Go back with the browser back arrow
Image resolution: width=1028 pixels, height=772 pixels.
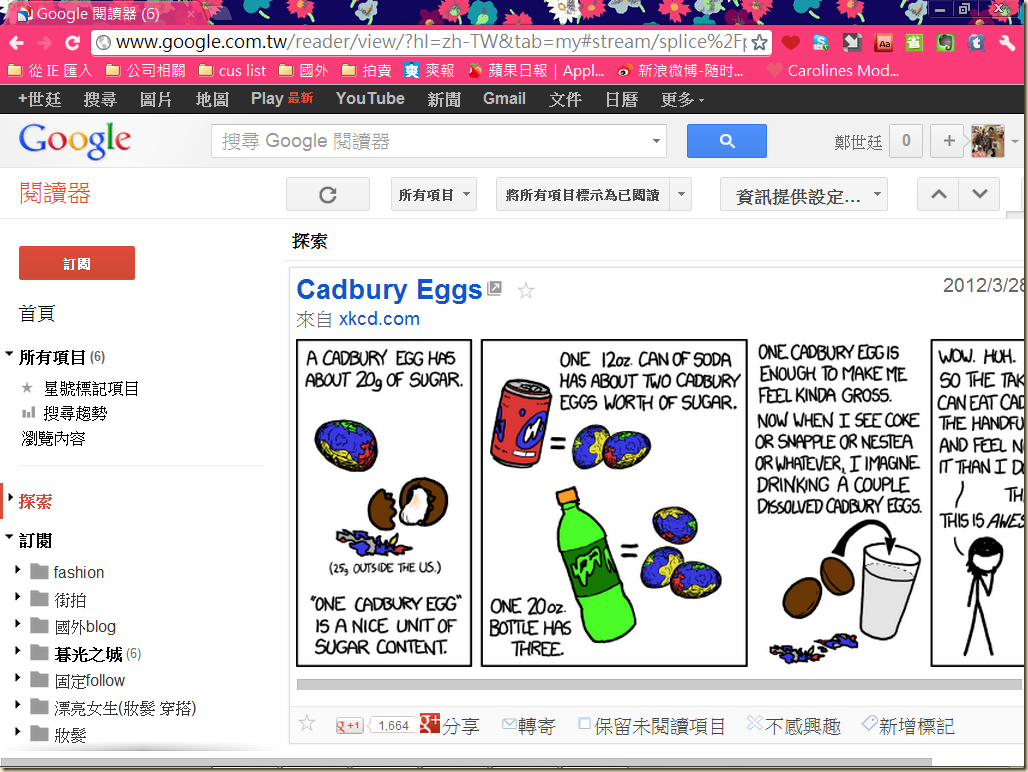coord(16,43)
